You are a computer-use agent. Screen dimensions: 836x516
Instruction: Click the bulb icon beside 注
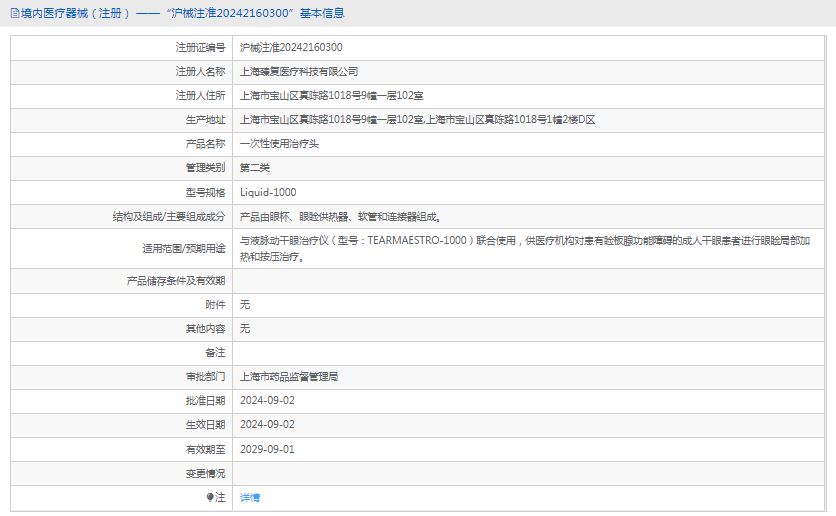click(210, 497)
